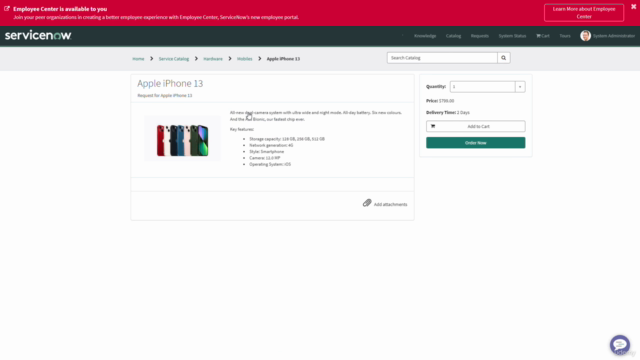Go to the Home breadcrumb
Screen dimensions: 640x360
pyautogui.click(x=138, y=59)
